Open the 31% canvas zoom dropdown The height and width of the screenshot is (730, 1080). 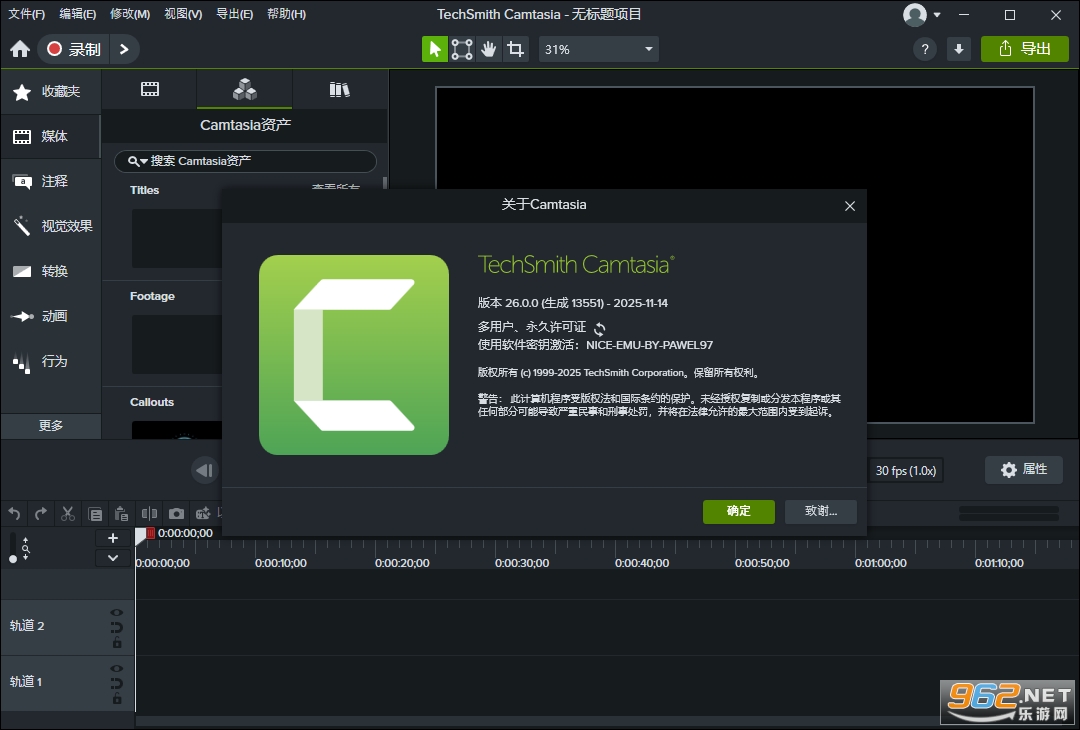(x=599, y=49)
